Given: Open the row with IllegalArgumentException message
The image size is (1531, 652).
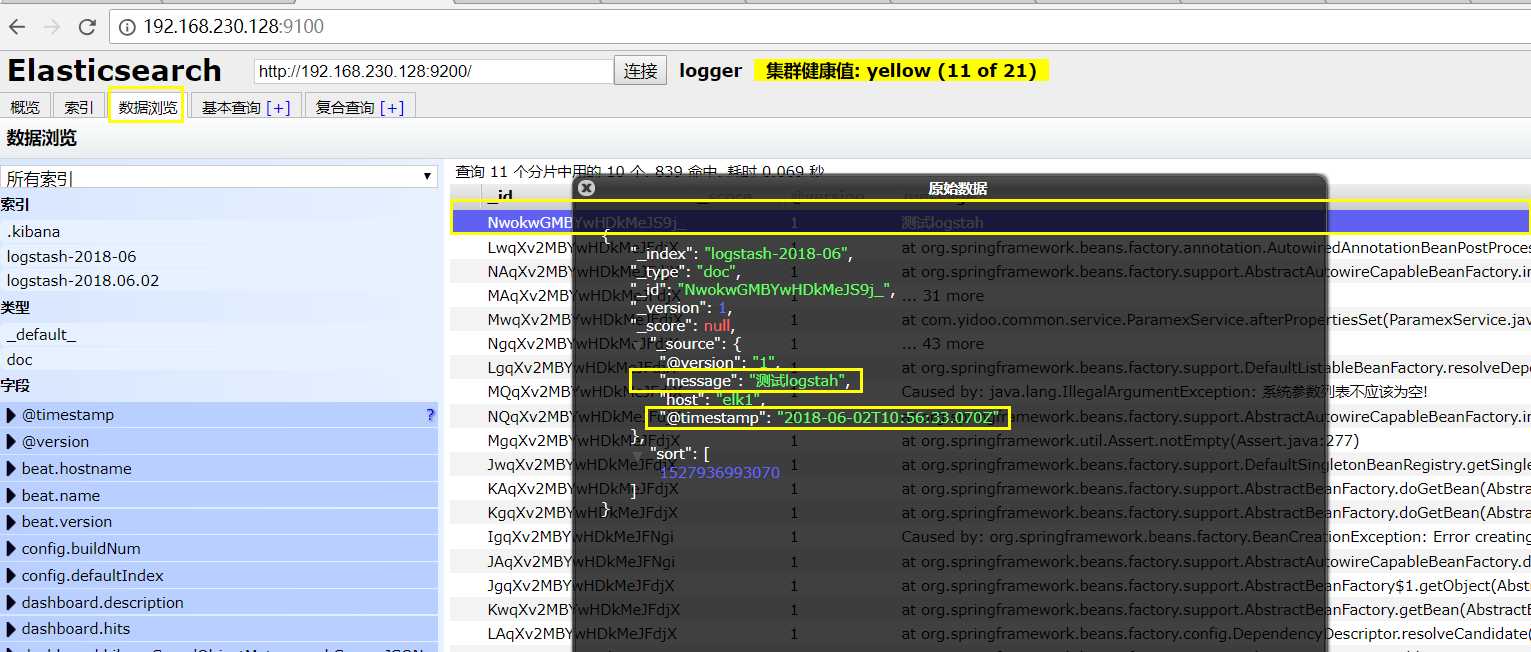Looking at the screenshot, I should 991,392.
